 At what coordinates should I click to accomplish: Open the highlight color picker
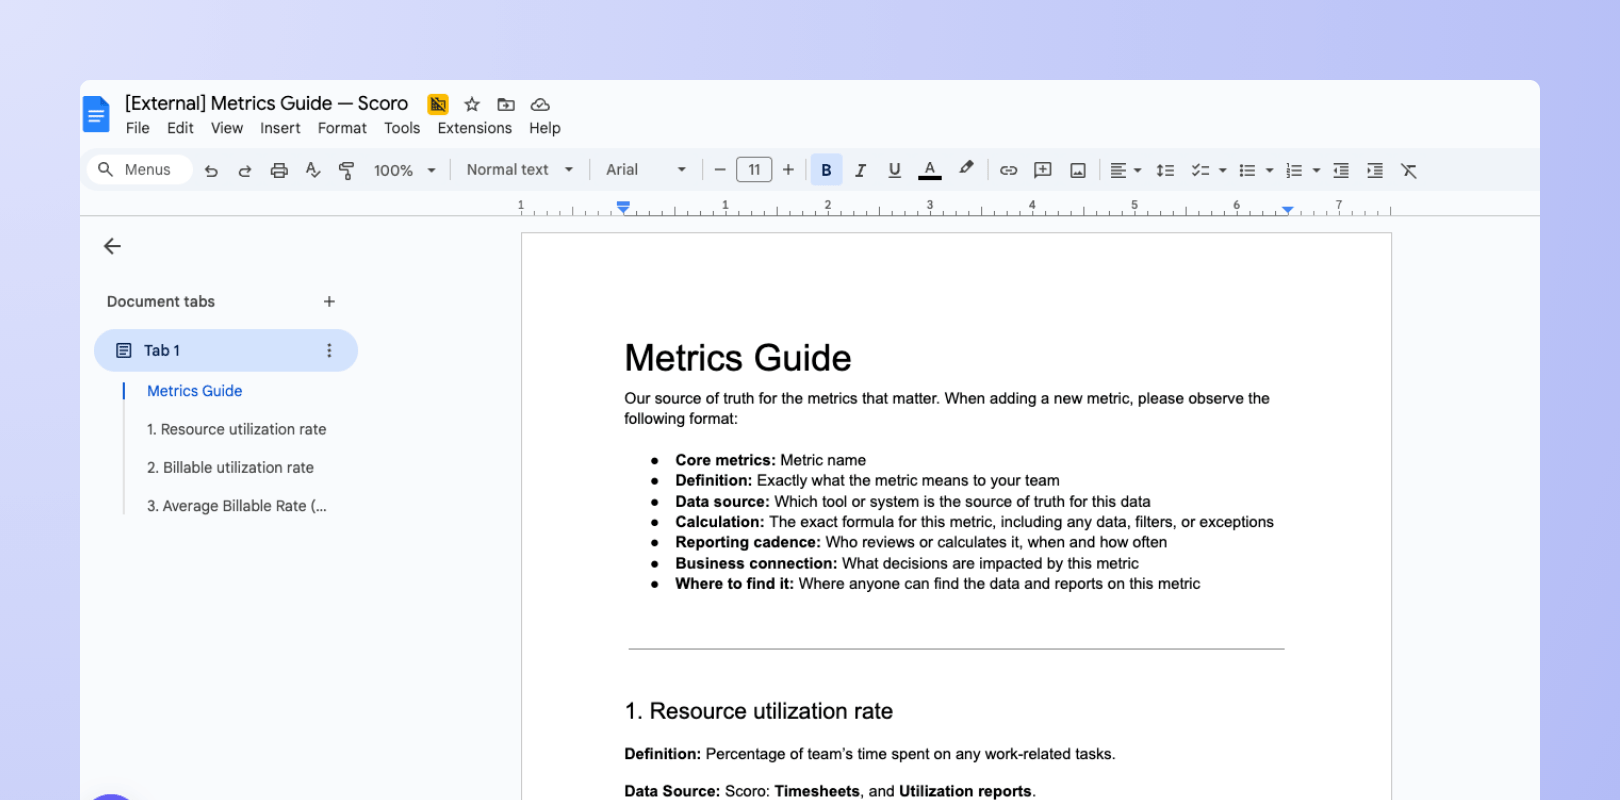[966, 169]
